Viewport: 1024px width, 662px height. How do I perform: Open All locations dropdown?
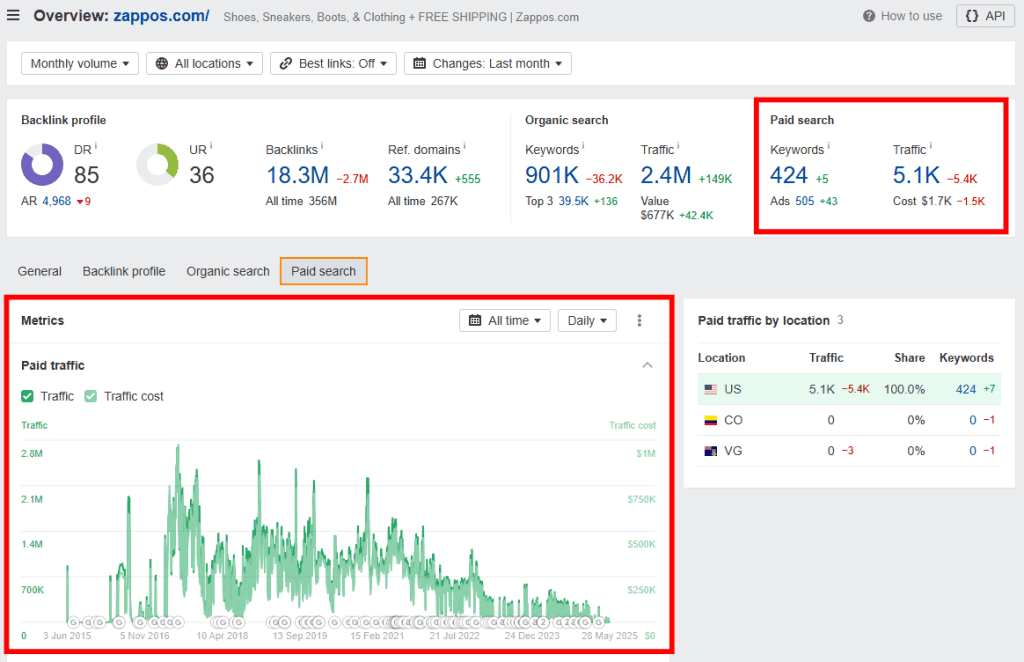point(204,63)
